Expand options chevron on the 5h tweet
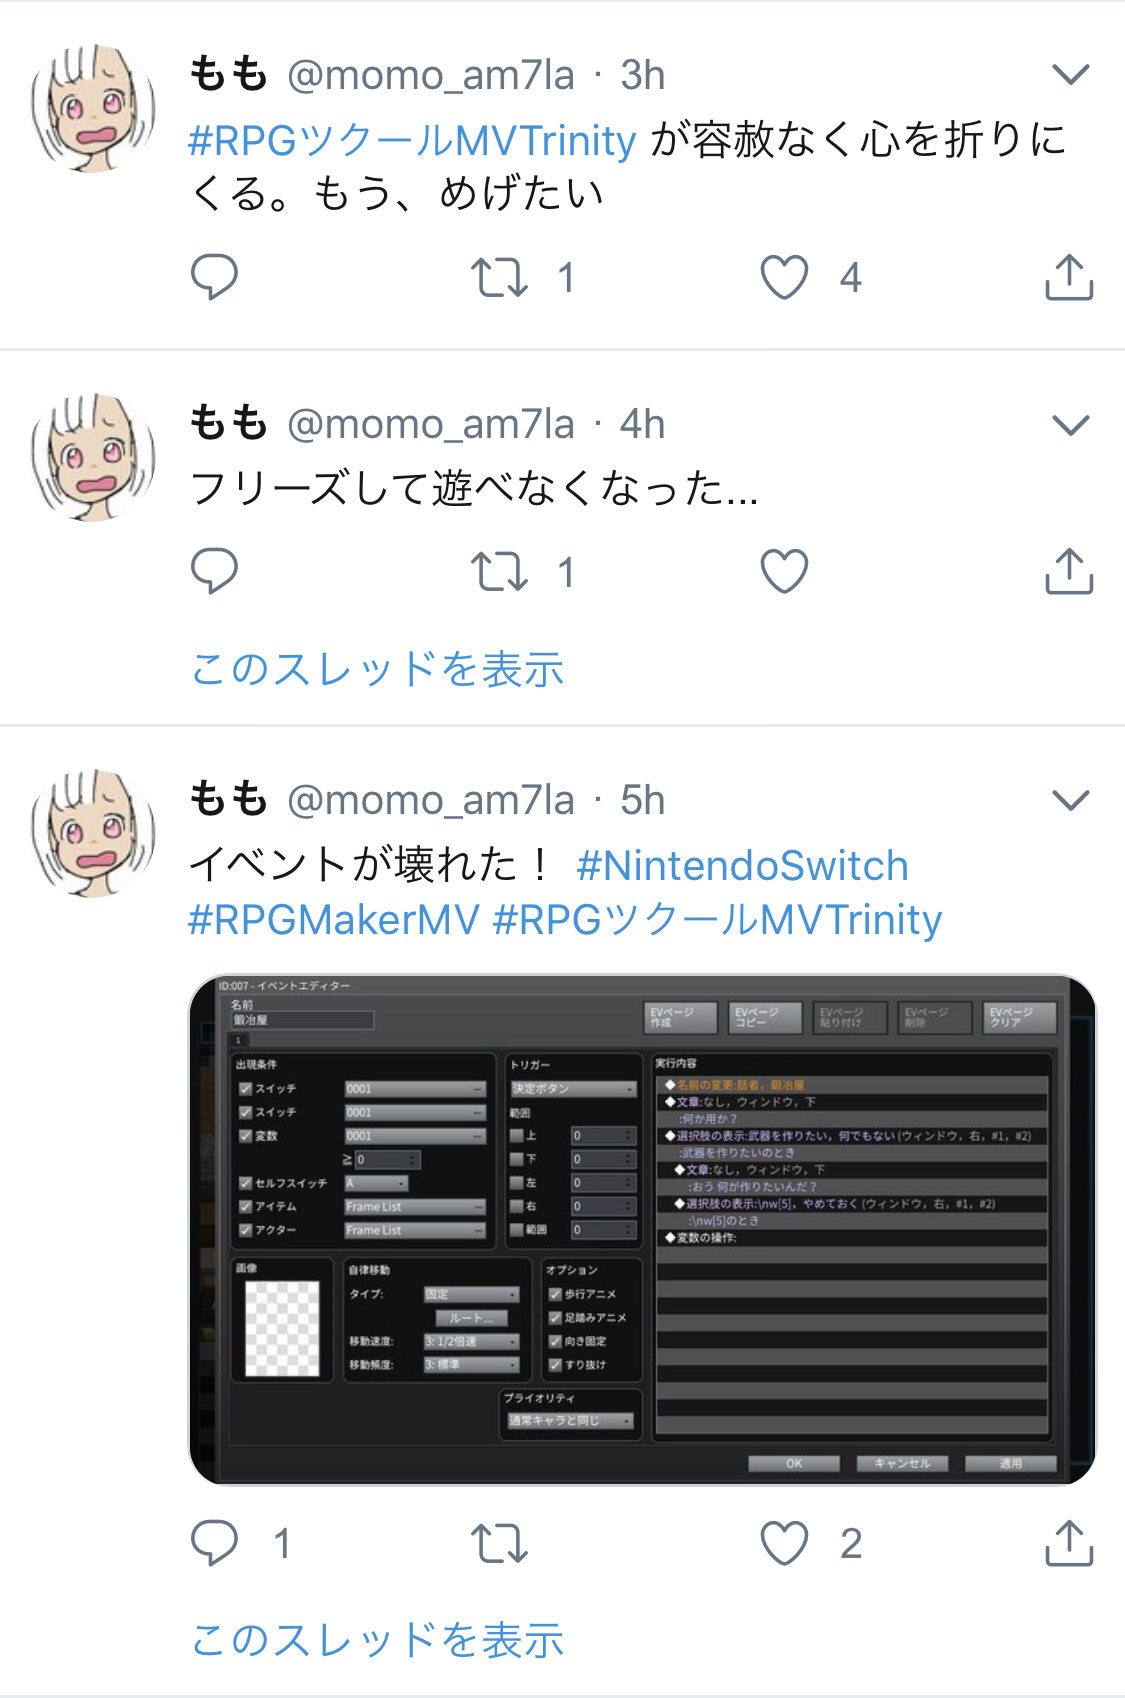This screenshot has height=1698, width=1125. (x=1071, y=800)
